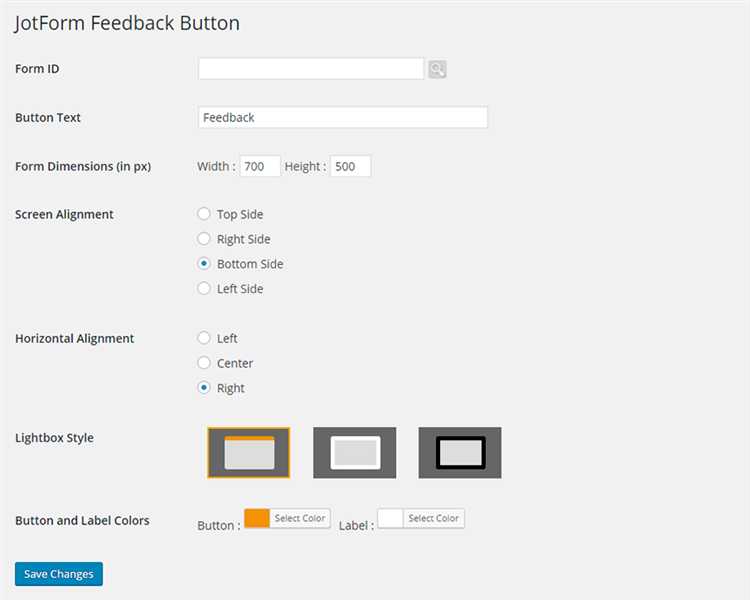Screen dimensions: 750x600
Task: Choose the orange-topped lightbox style thumbnail
Action: click(x=249, y=453)
